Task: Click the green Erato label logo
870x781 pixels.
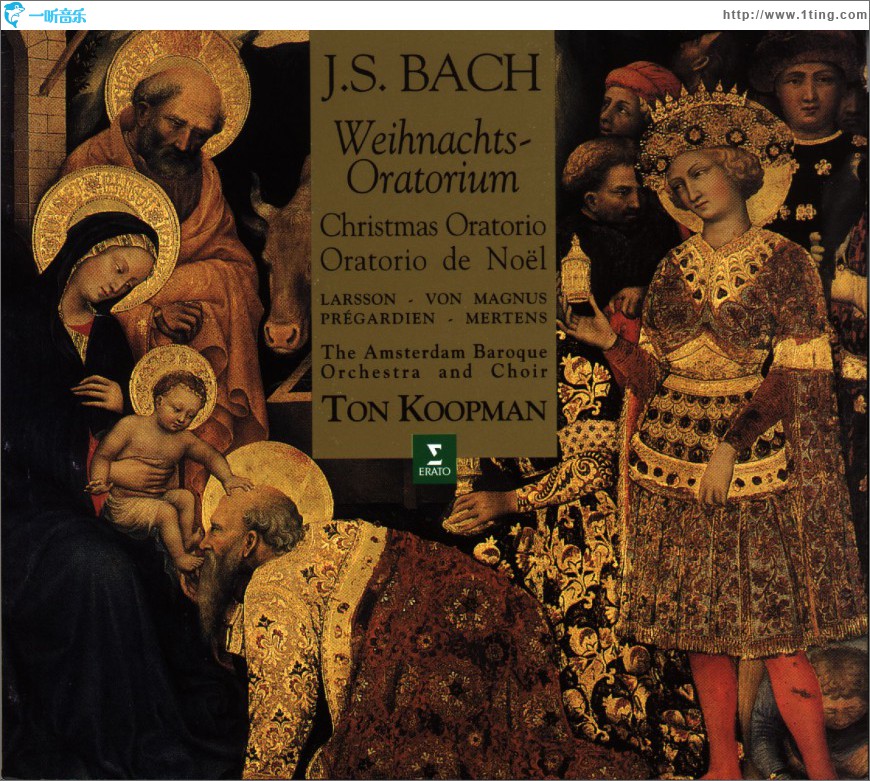Action: tap(434, 459)
